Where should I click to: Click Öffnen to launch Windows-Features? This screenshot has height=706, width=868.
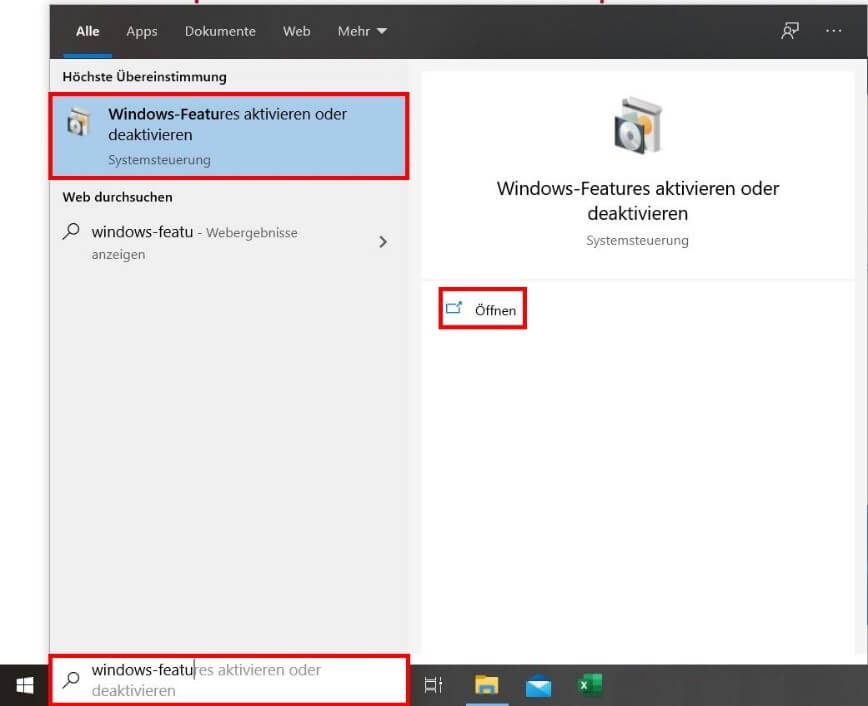tap(484, 310)
